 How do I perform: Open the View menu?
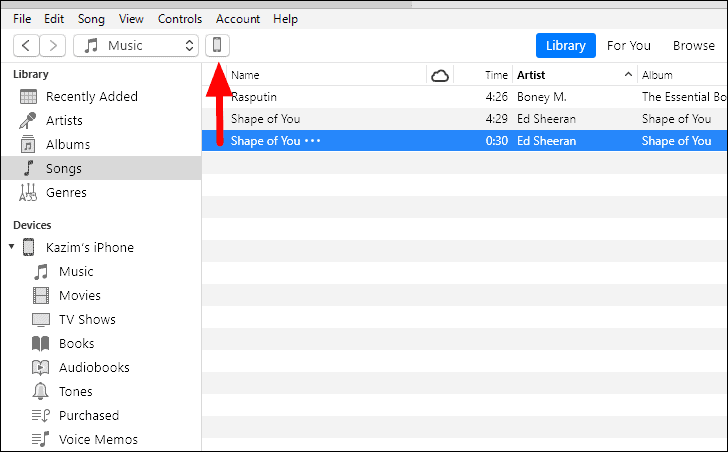pyautogui.click(x=131, y=19)
